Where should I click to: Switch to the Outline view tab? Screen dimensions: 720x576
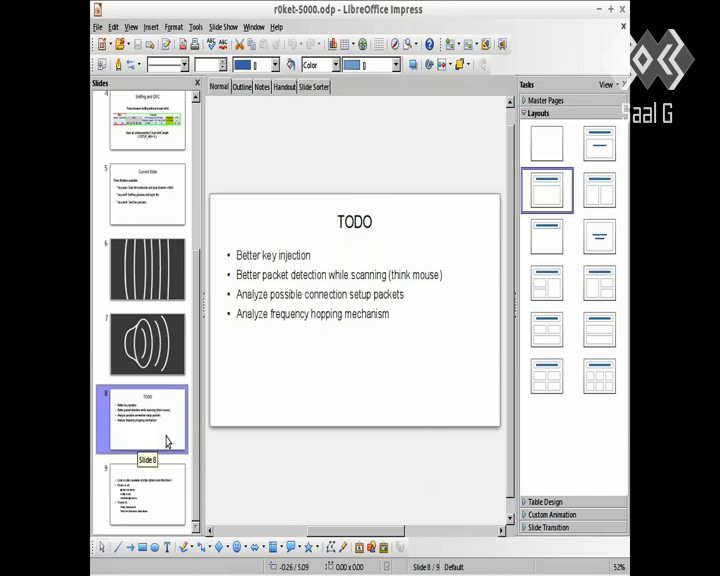242,87
